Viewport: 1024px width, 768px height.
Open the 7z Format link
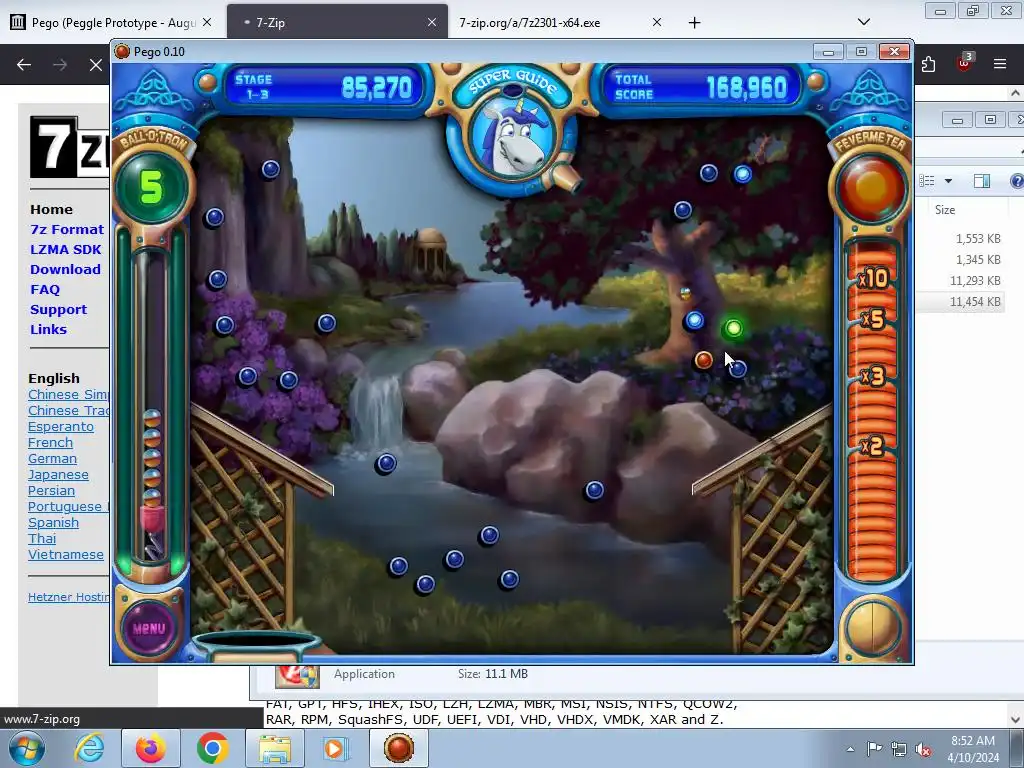coord(67,230)
